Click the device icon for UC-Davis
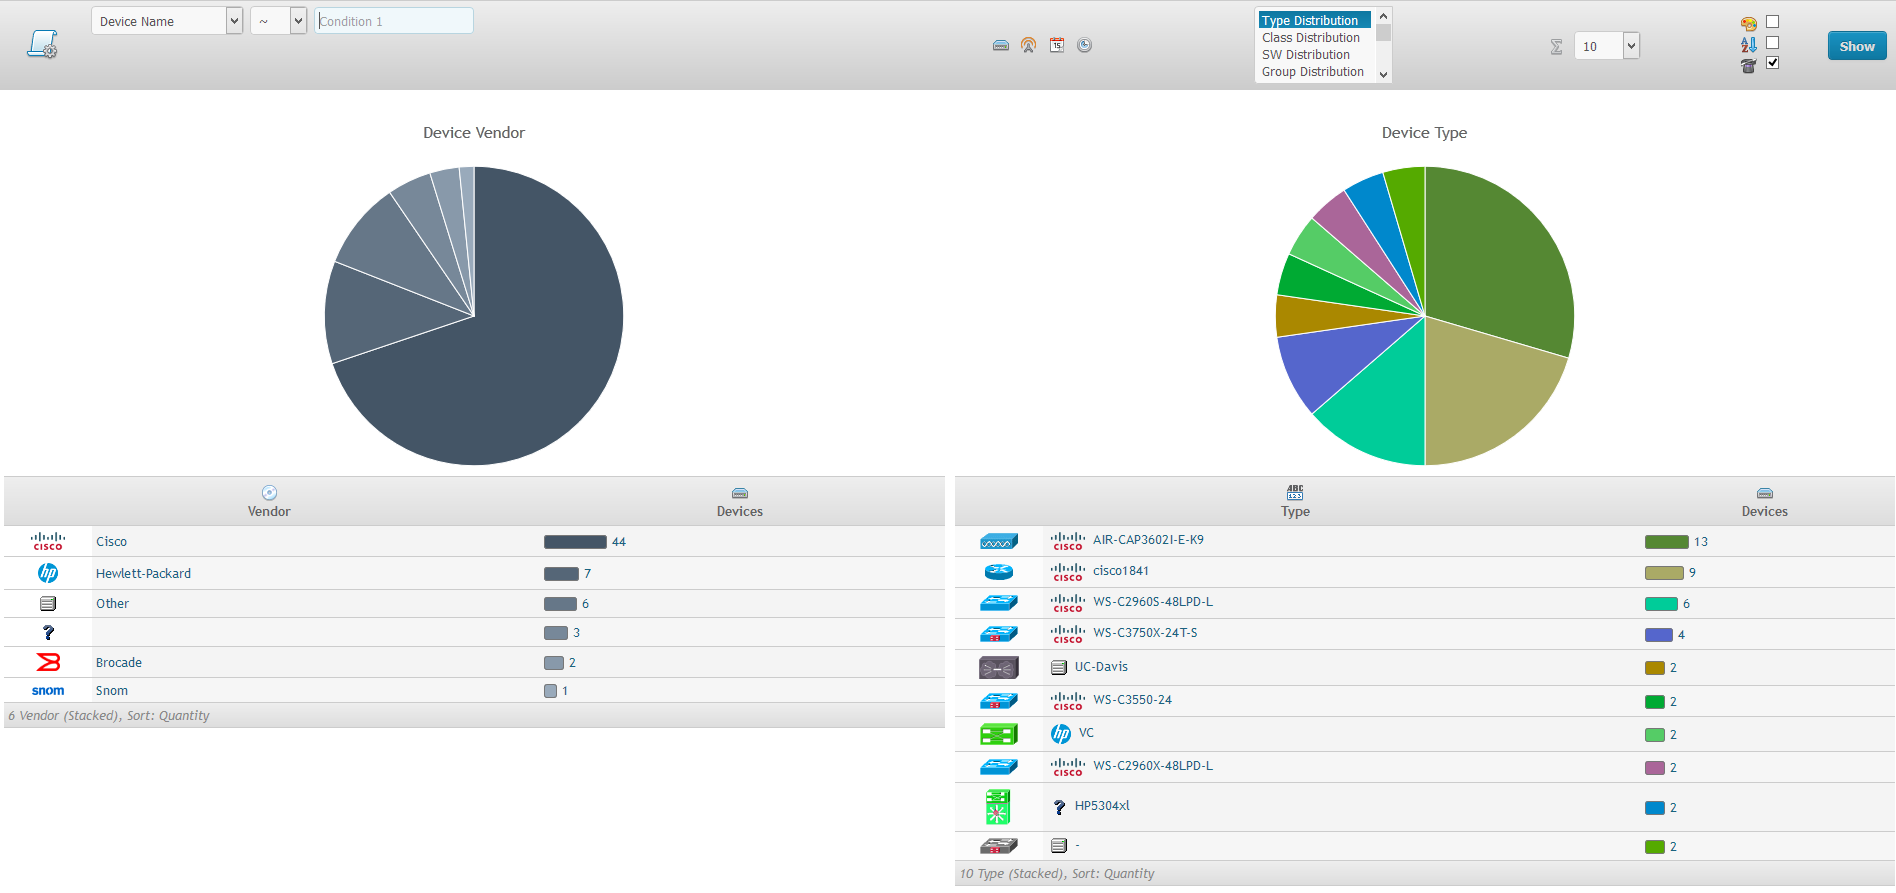This screenshot has width=1896, height=893. 999,667
